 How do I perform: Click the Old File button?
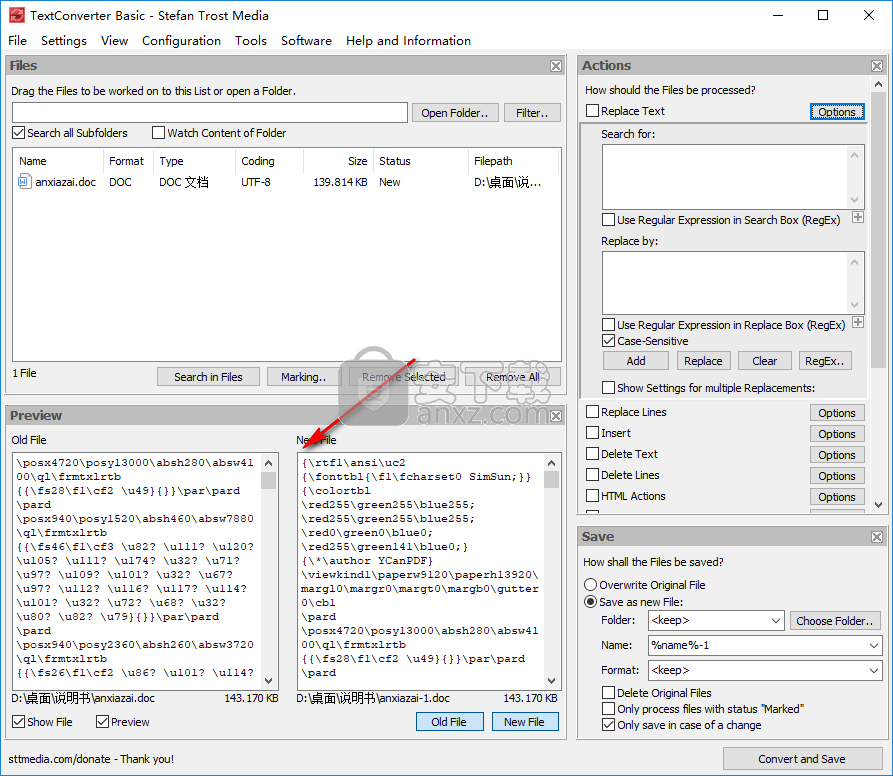[x=449, y=722]
